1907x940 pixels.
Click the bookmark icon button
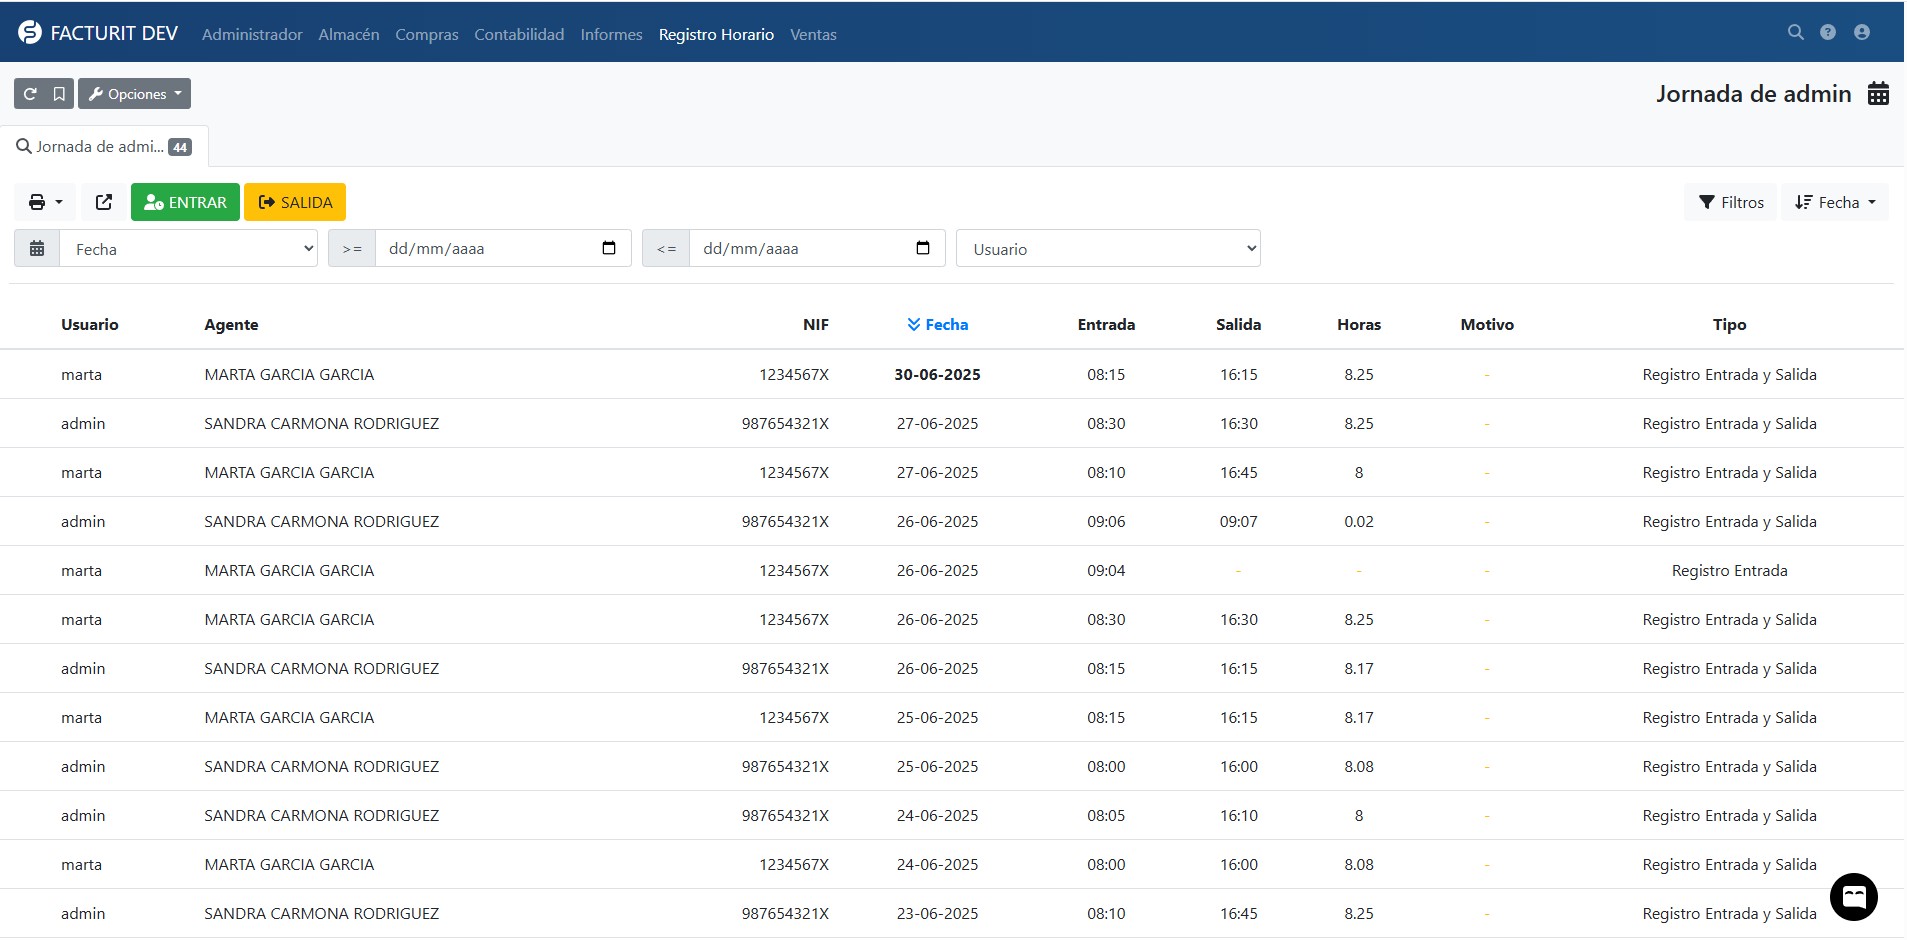pyautogui.click(x=59, y=94)
